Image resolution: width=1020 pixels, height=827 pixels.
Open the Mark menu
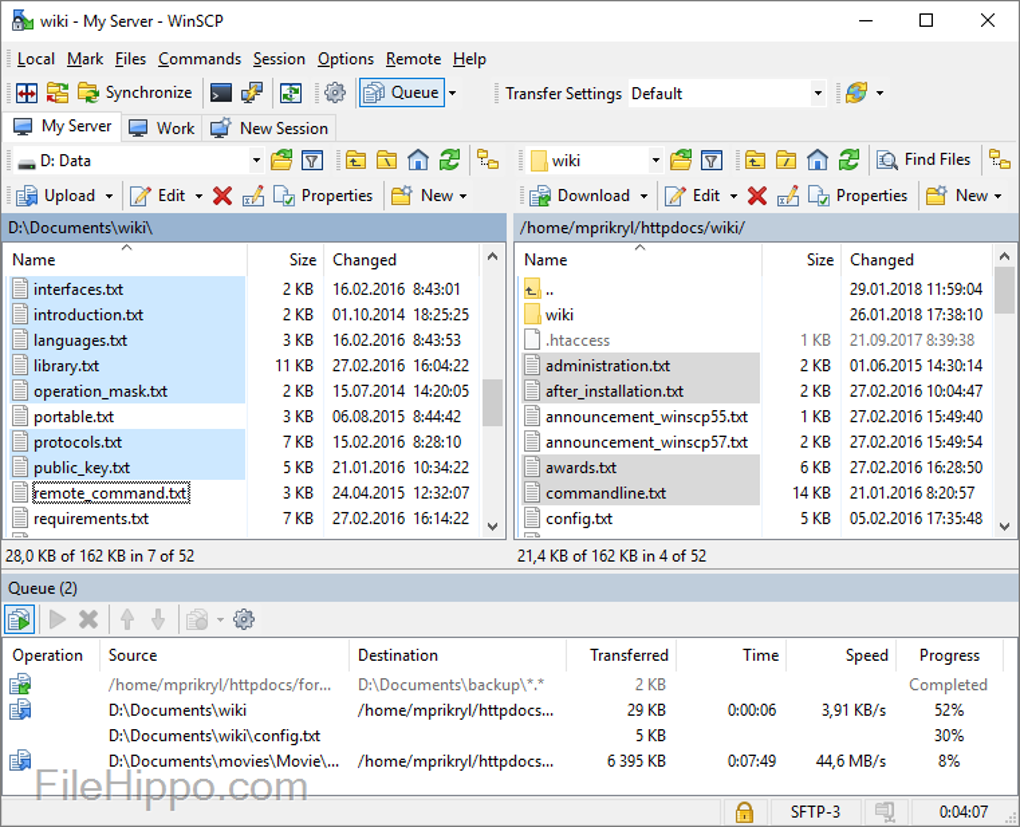(x=85, y=59)
